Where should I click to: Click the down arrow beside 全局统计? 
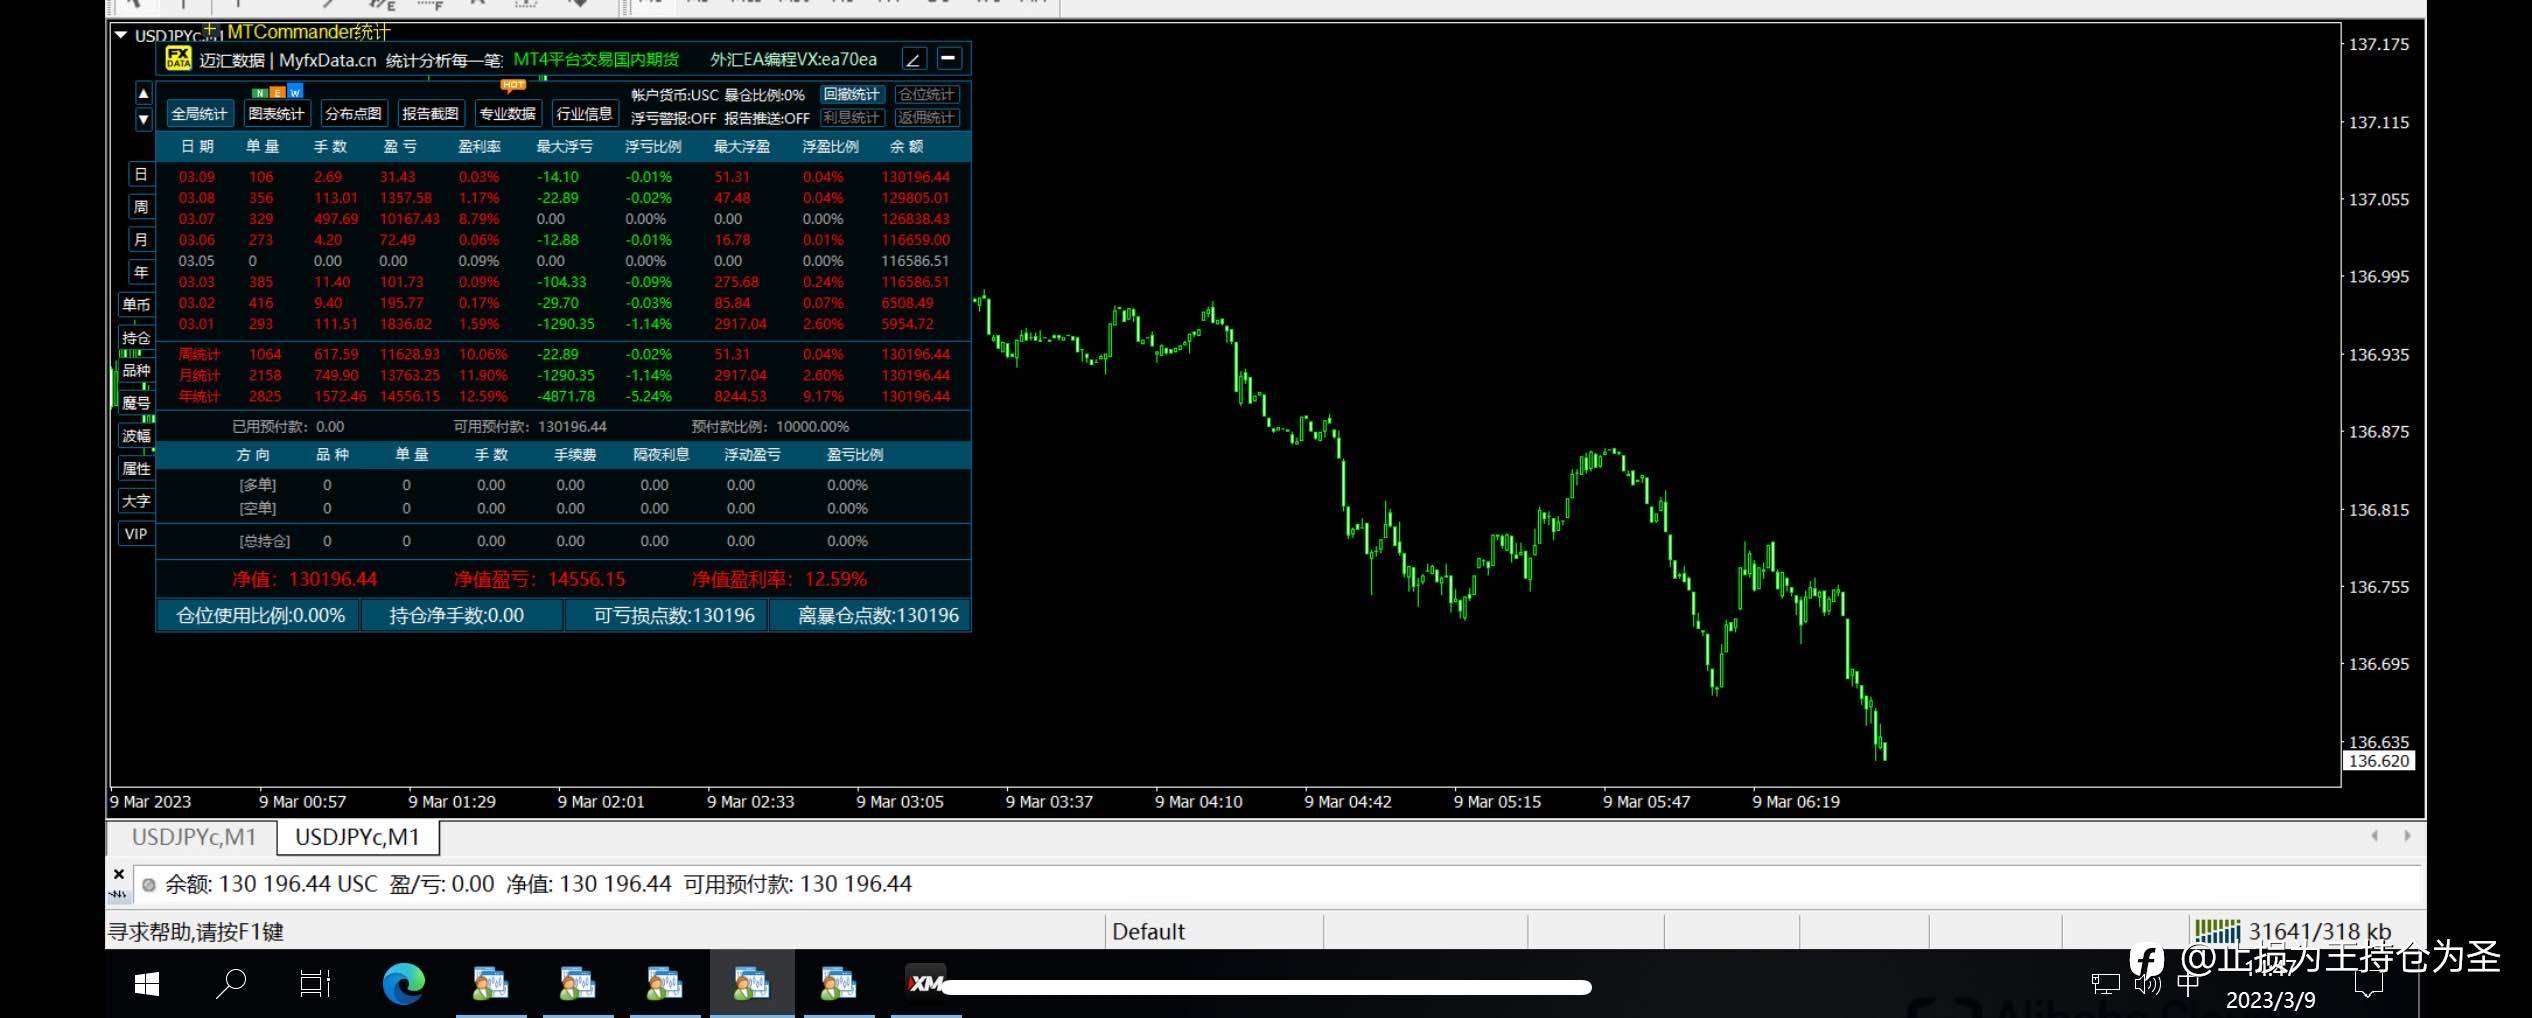pos(143,119)
